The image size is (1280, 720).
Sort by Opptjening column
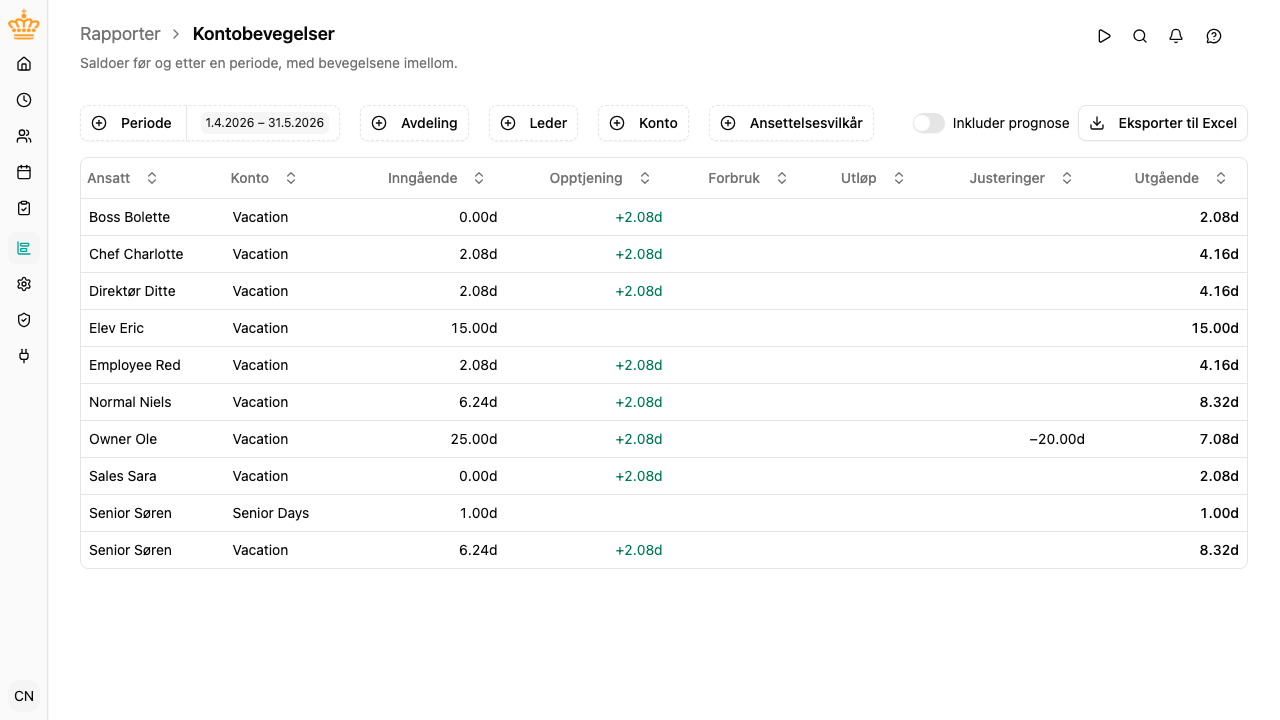pos(600,178)
